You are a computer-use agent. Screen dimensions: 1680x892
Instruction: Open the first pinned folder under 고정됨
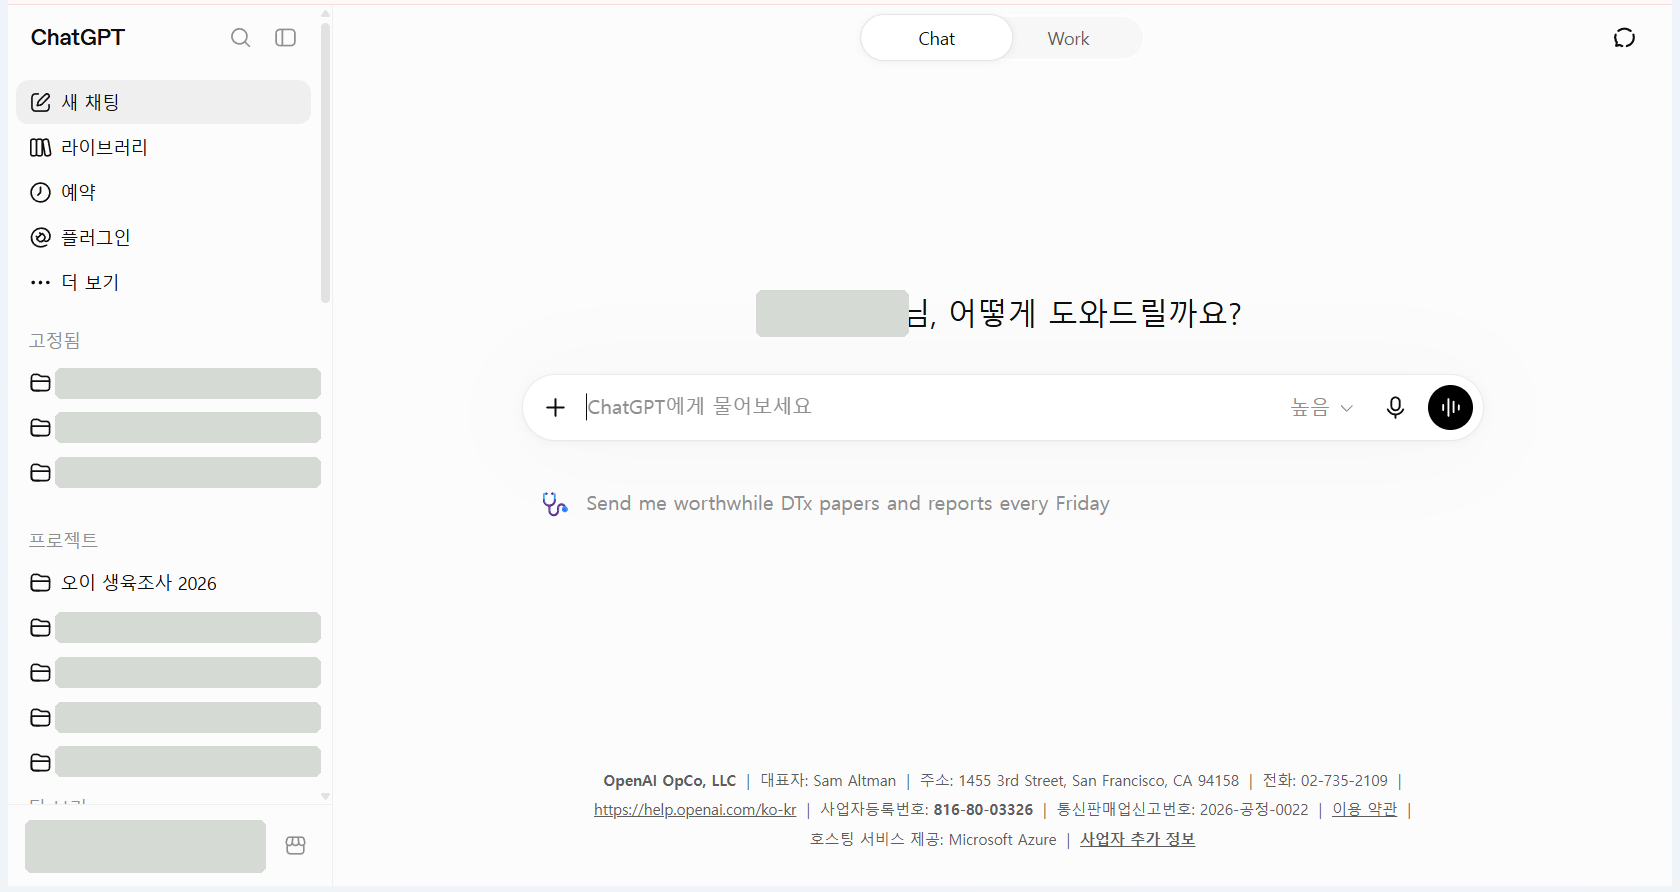click(176, 383)
